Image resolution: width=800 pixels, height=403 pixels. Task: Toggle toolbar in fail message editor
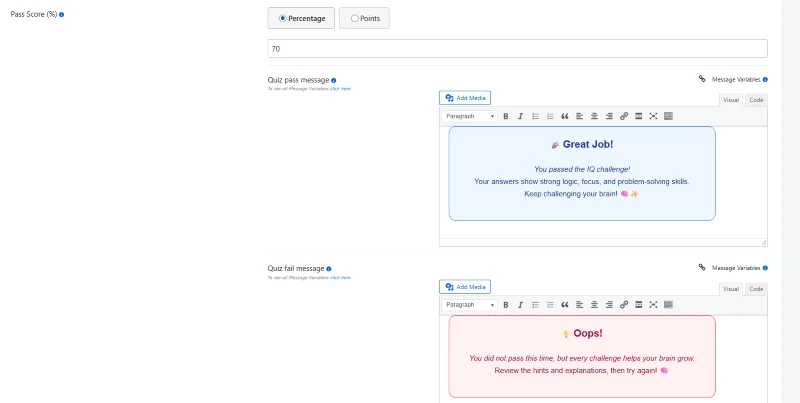(x=668, y=305)
